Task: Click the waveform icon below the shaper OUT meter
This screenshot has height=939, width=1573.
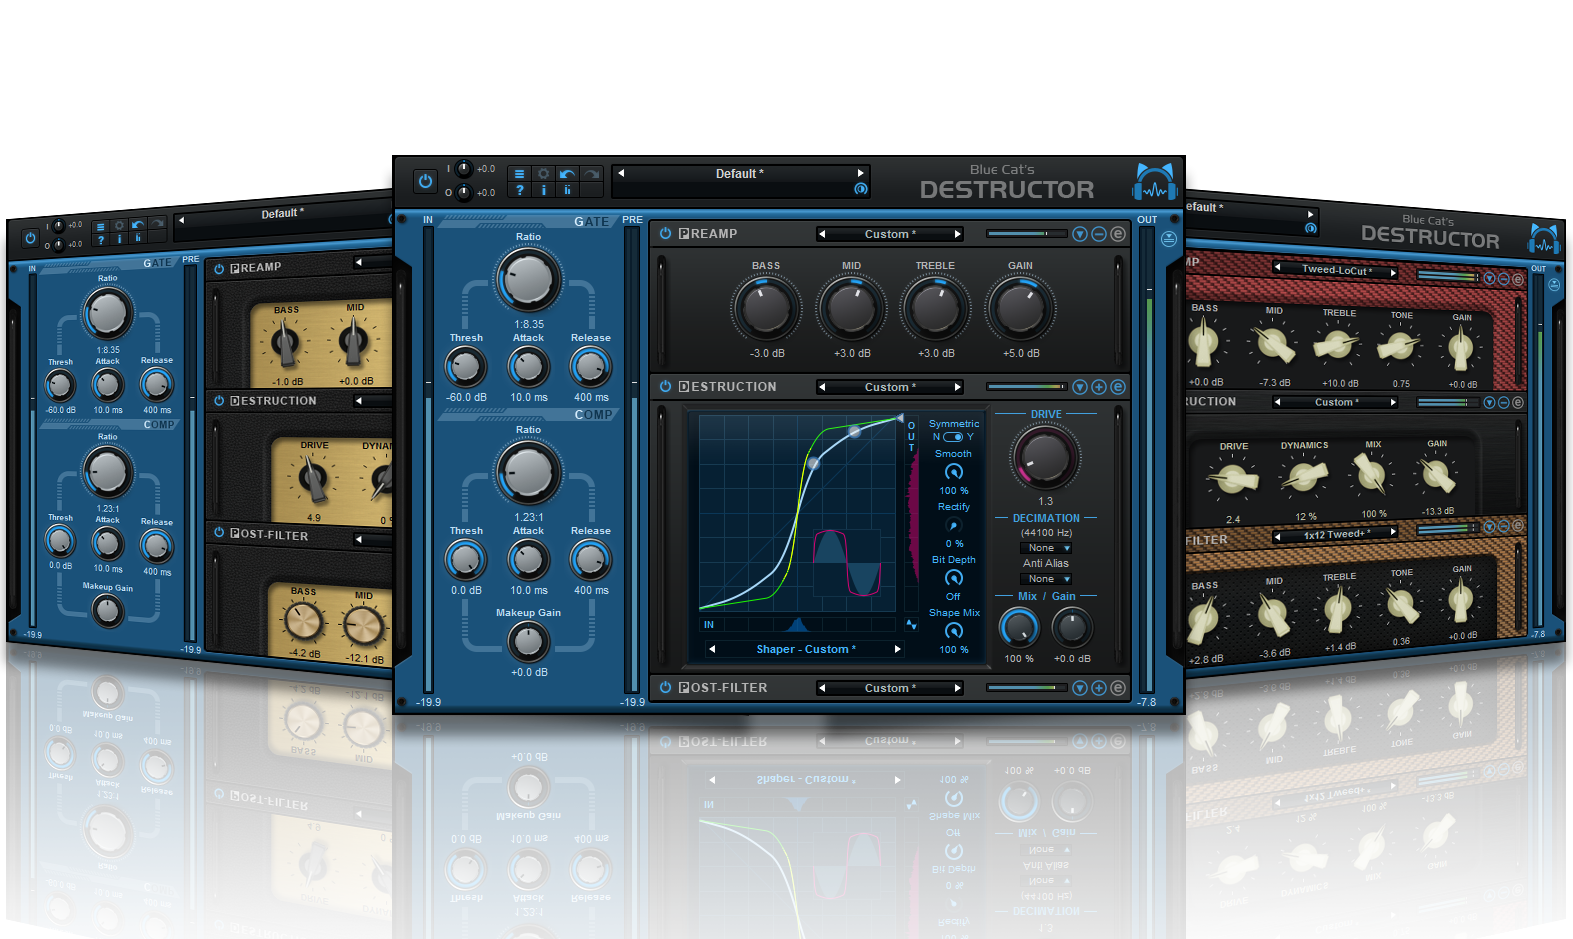Action: click(x=911, y=624)
